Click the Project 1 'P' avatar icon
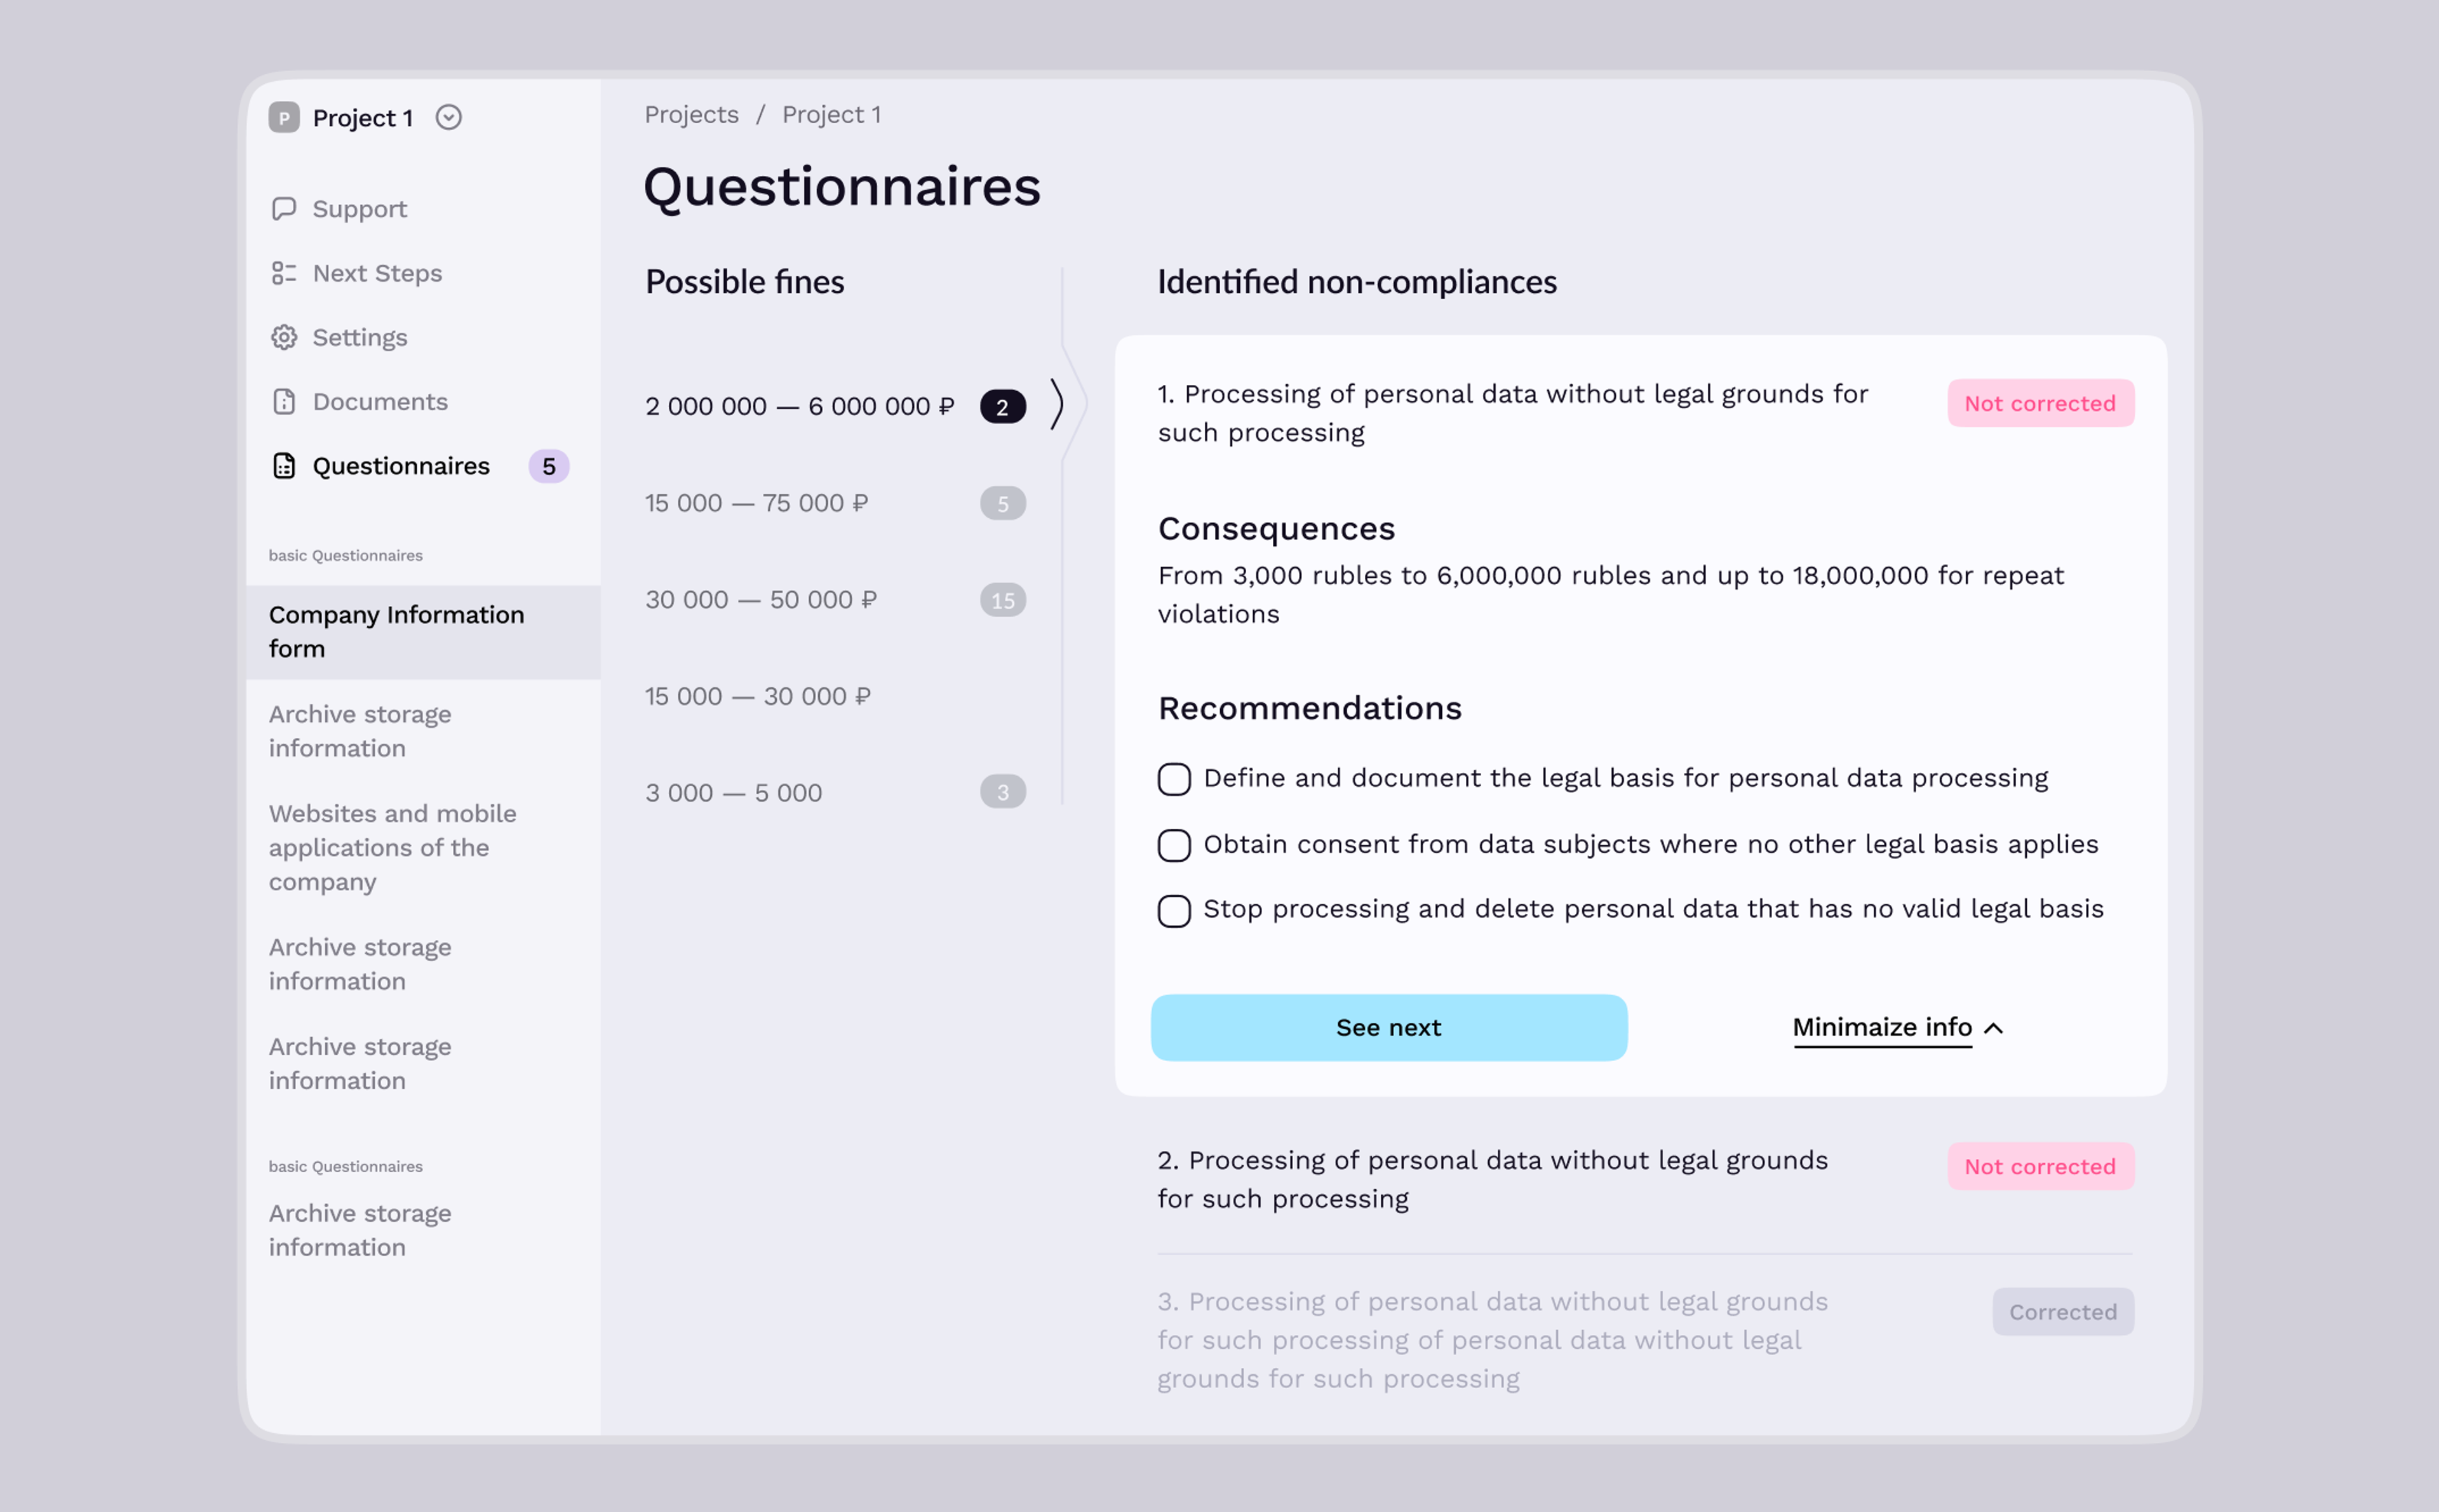The width and height of the screenshot is (2439, 1512). pos(284,117)
